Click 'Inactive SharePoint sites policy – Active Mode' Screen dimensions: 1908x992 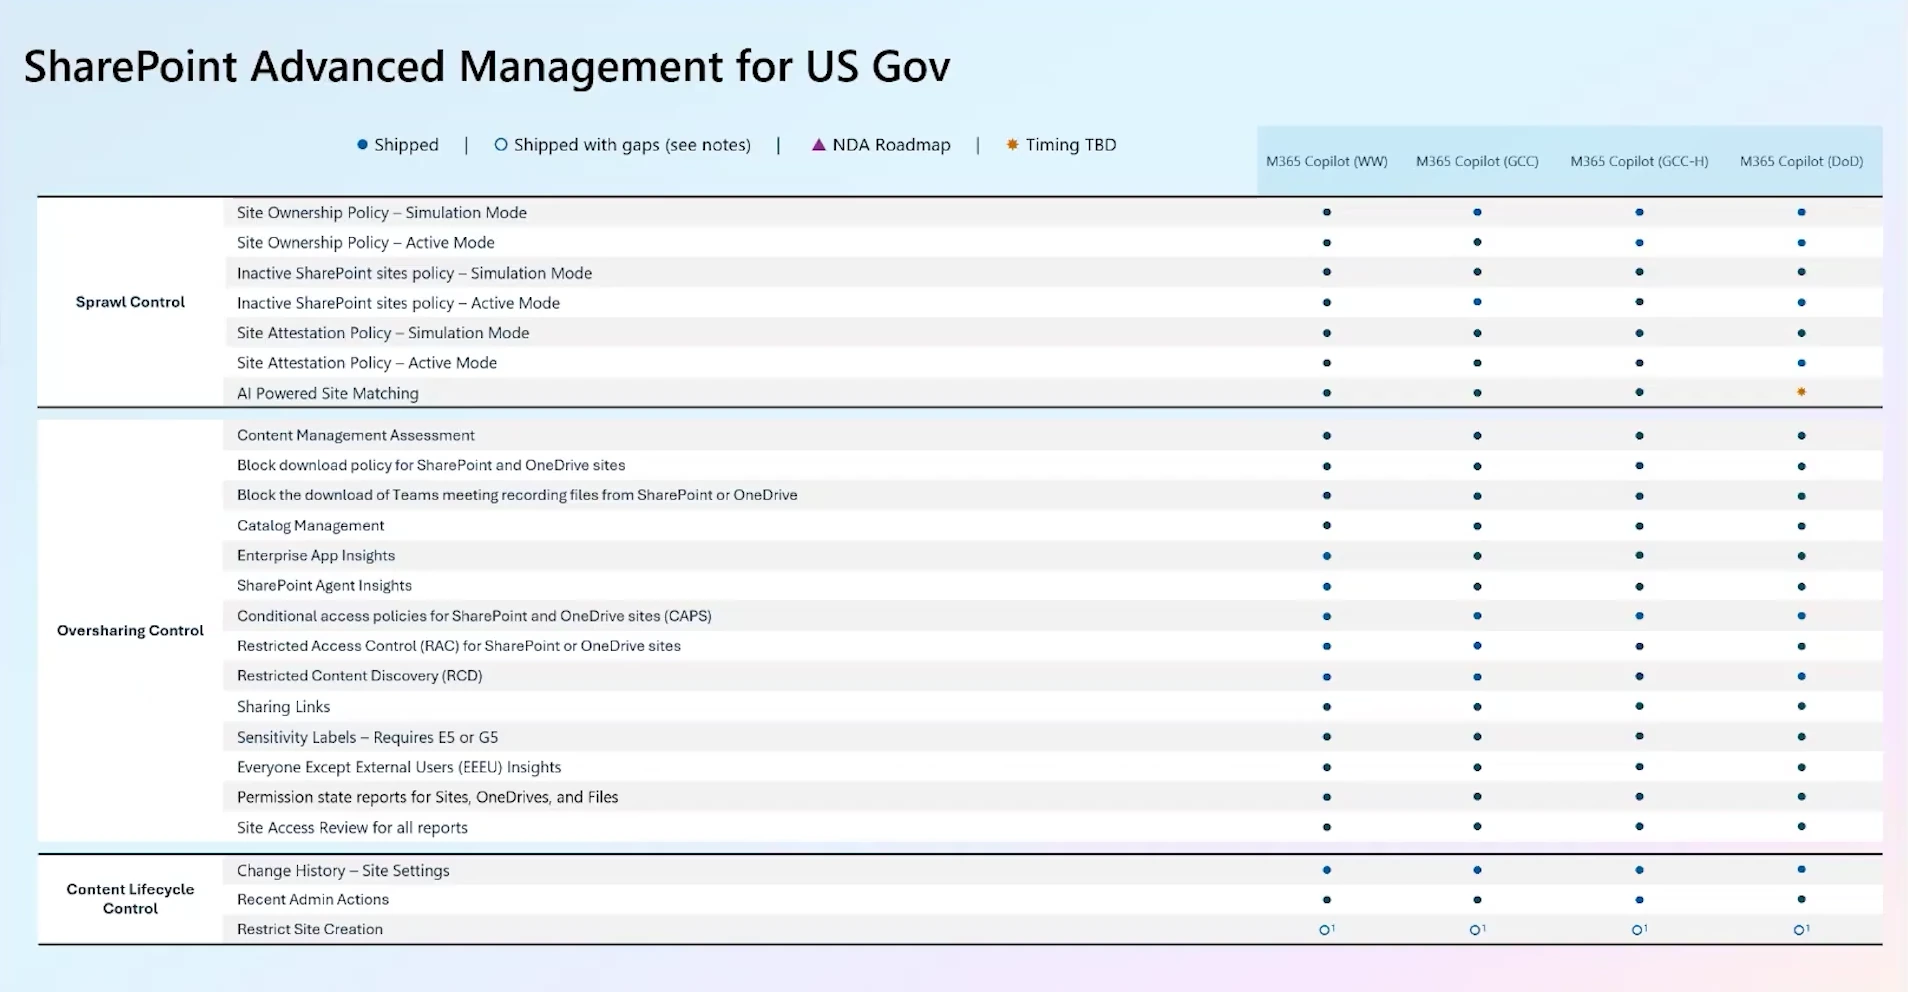[x=398, y=303]
